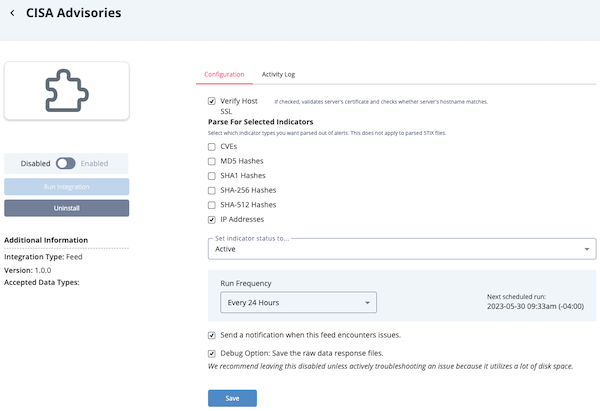Go back using the left chevron arrow
The image size is (600, 411).
(13, 13)
